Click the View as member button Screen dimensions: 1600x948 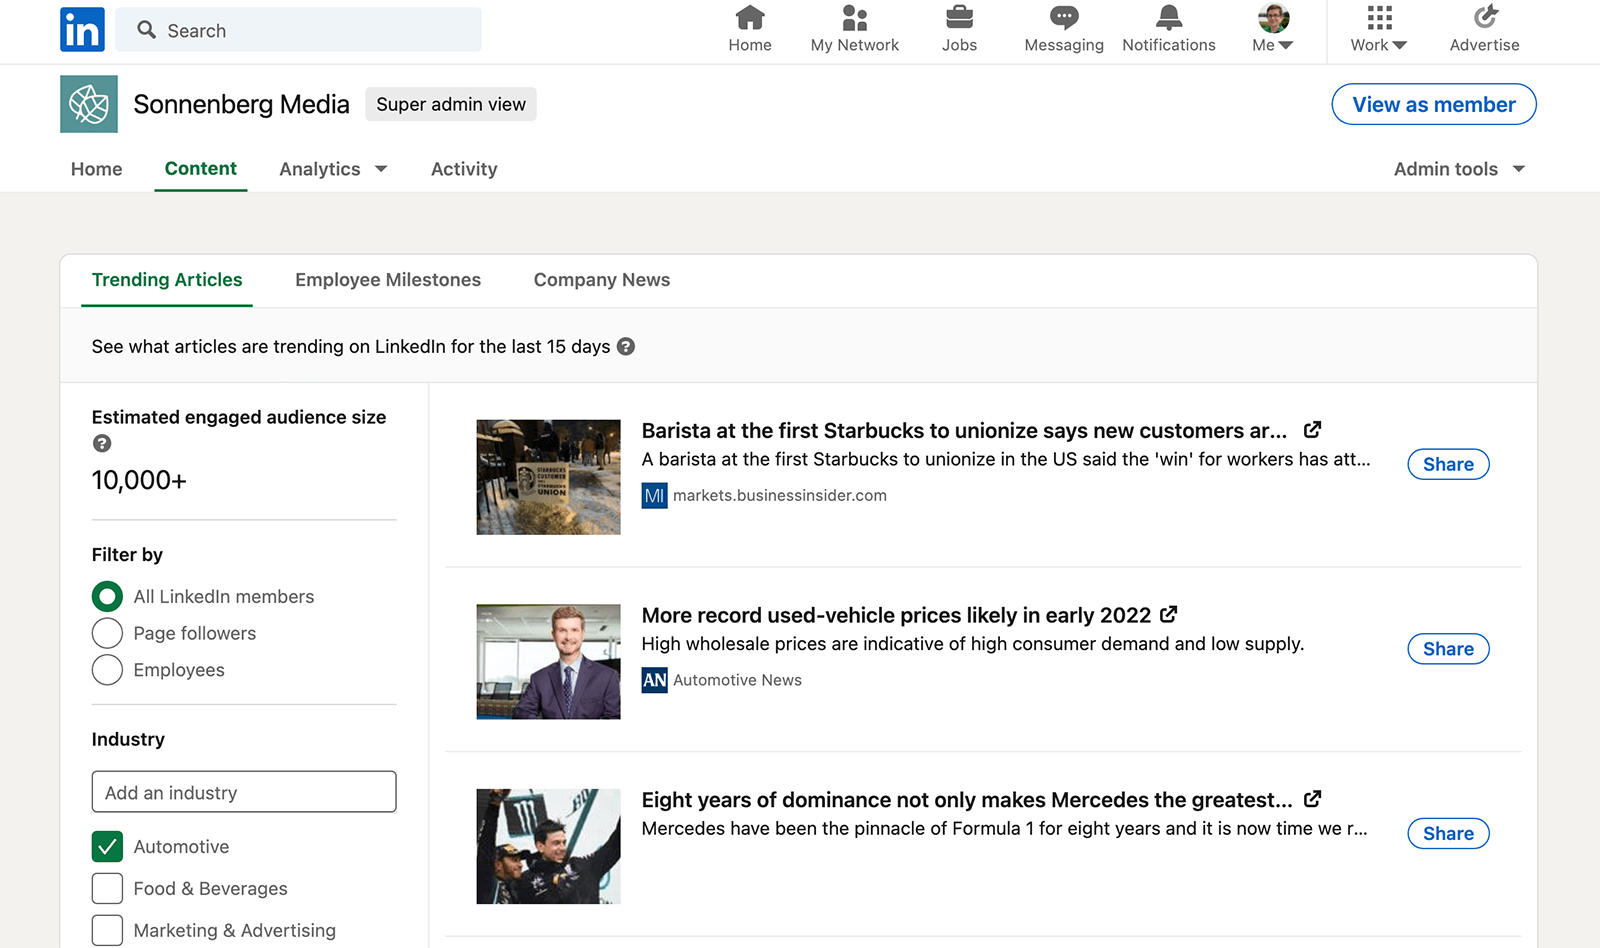(1434, 104)
